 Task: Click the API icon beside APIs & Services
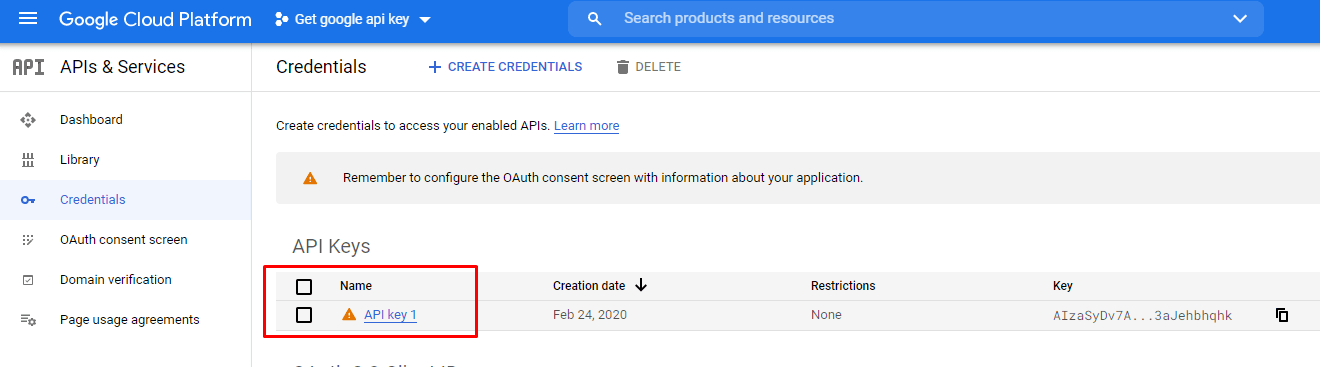(x=28, y=67)
